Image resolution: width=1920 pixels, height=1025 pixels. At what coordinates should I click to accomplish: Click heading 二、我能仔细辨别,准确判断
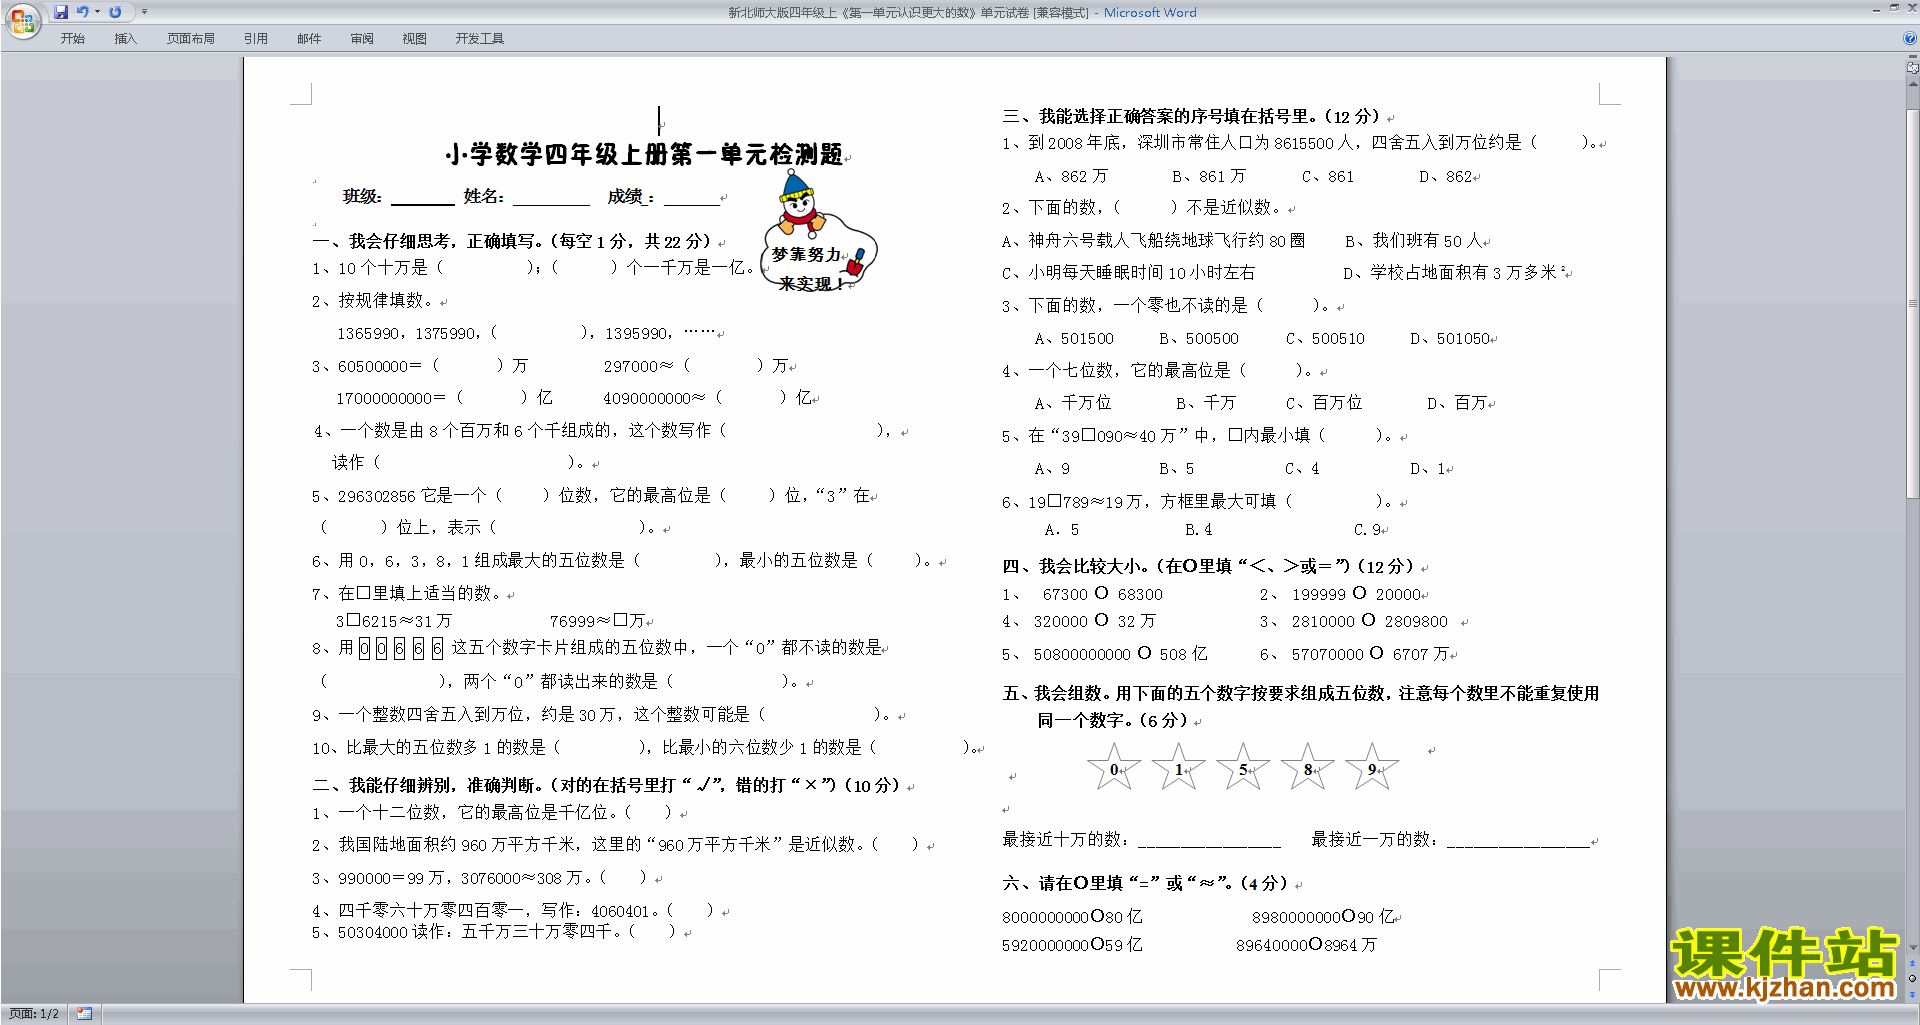point(606,786)
